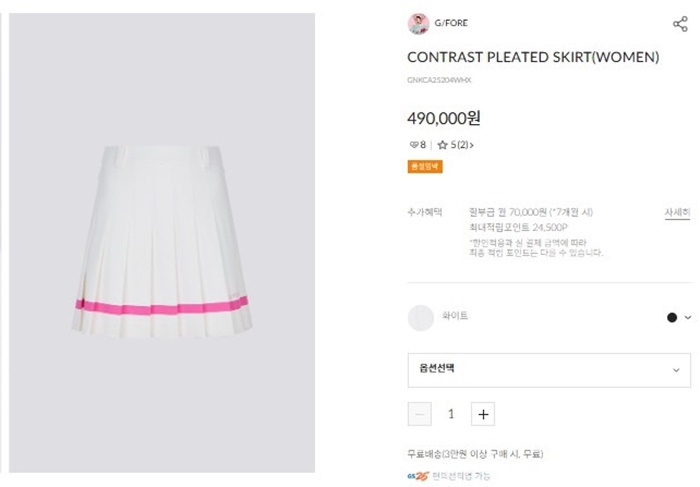Click the orange product badge

pos(425,167)
